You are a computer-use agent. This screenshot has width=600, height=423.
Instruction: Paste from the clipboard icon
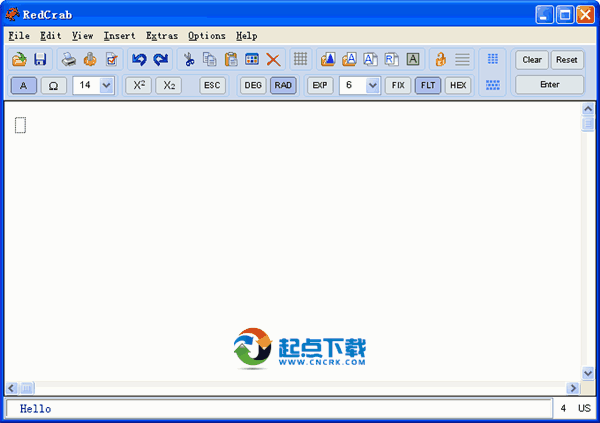click(231, 59)
